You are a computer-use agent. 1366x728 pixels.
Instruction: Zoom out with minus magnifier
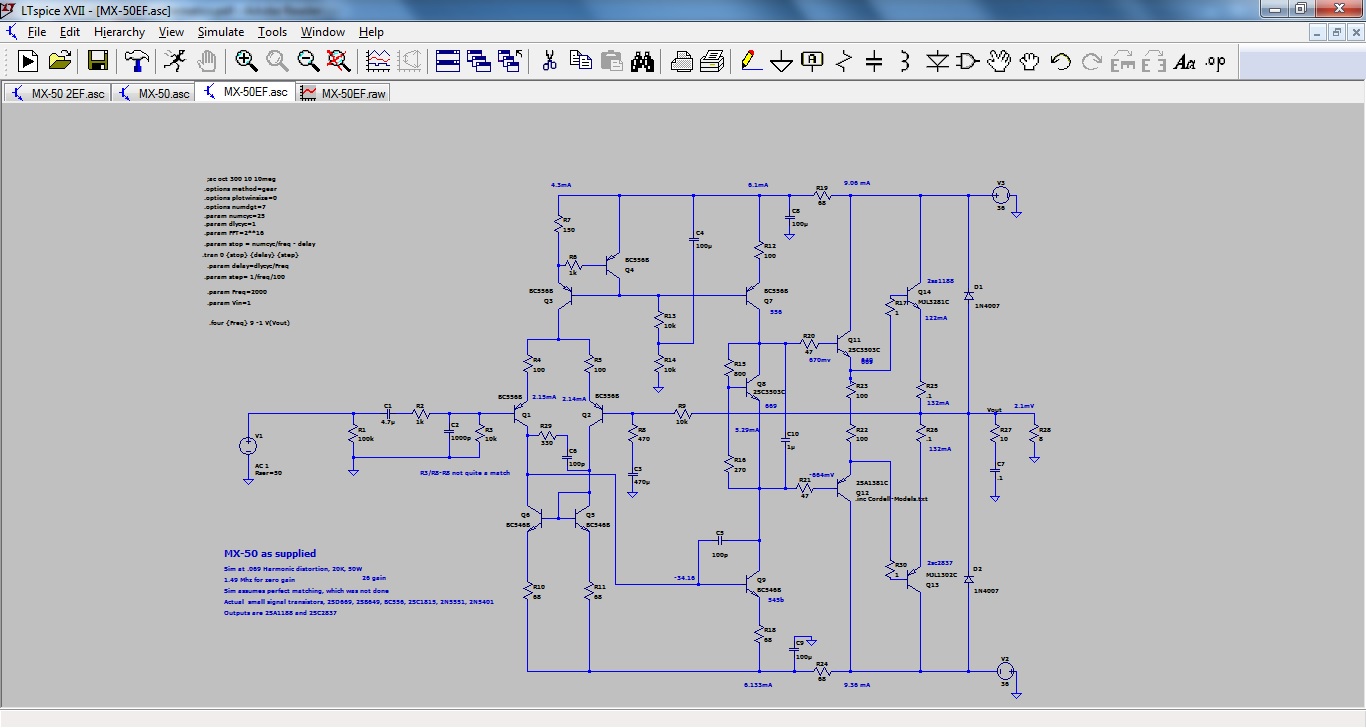point(308,61)
